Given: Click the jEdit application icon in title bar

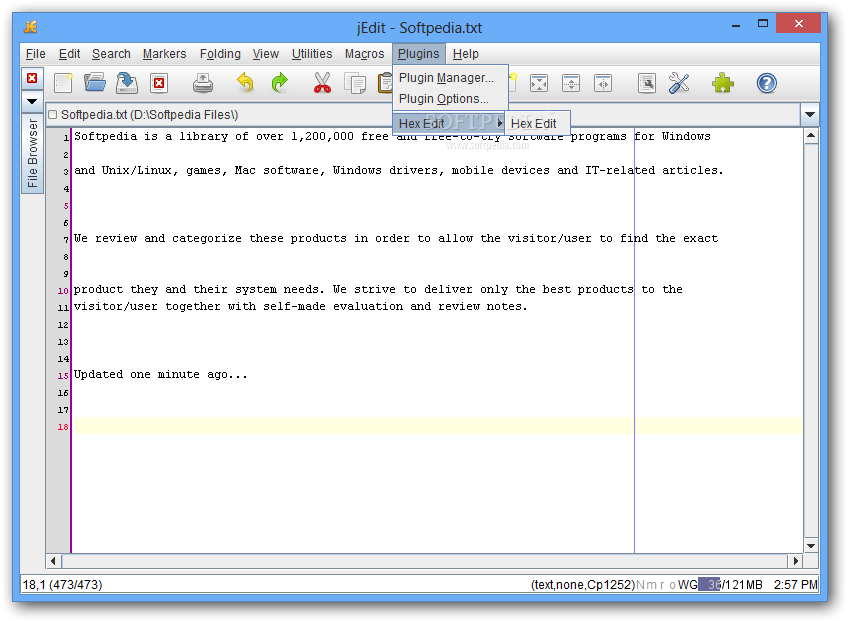Looking at the screenshot, I should pyautogui.click(x=31, y=27).
